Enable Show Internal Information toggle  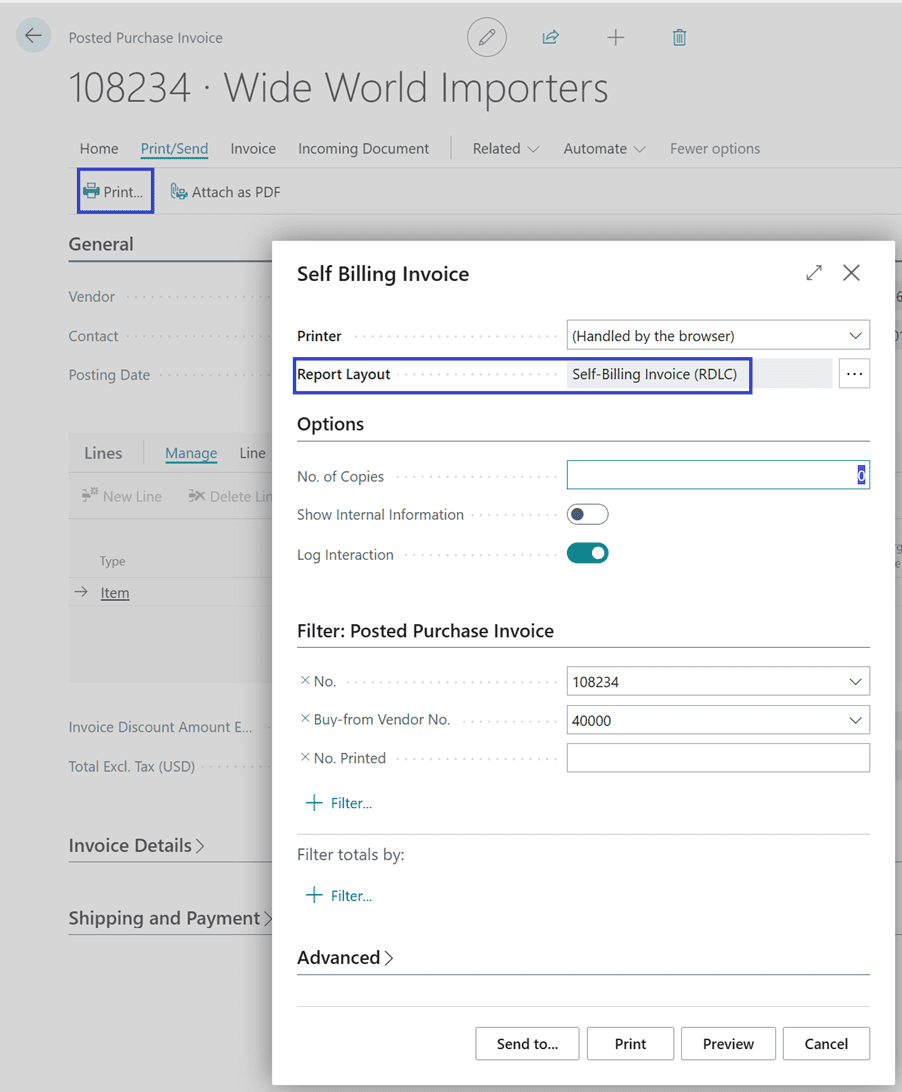(587, 515)
